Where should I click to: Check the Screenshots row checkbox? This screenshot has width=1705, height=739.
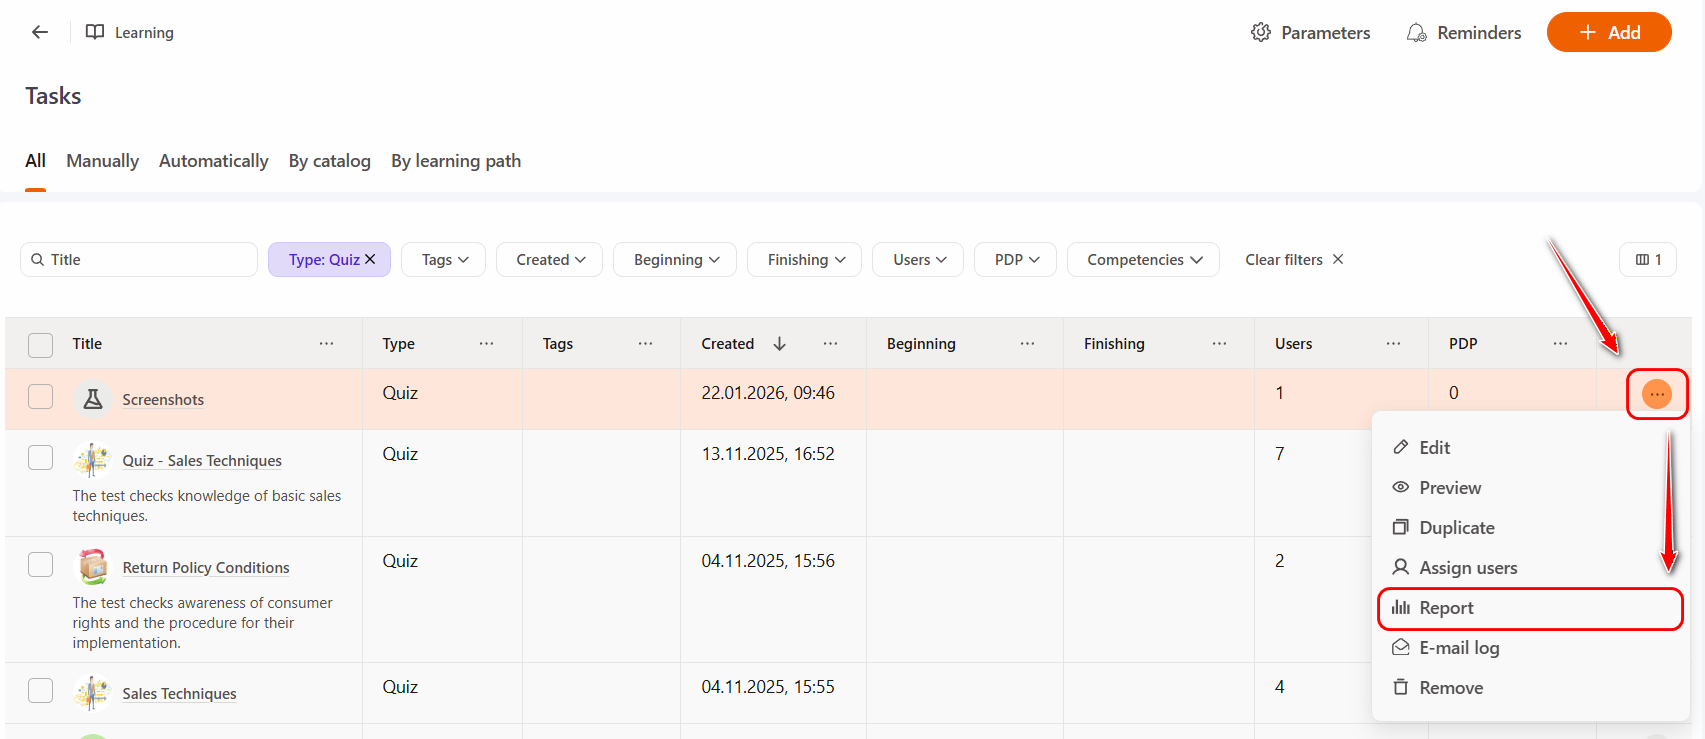tap(41, 397)
